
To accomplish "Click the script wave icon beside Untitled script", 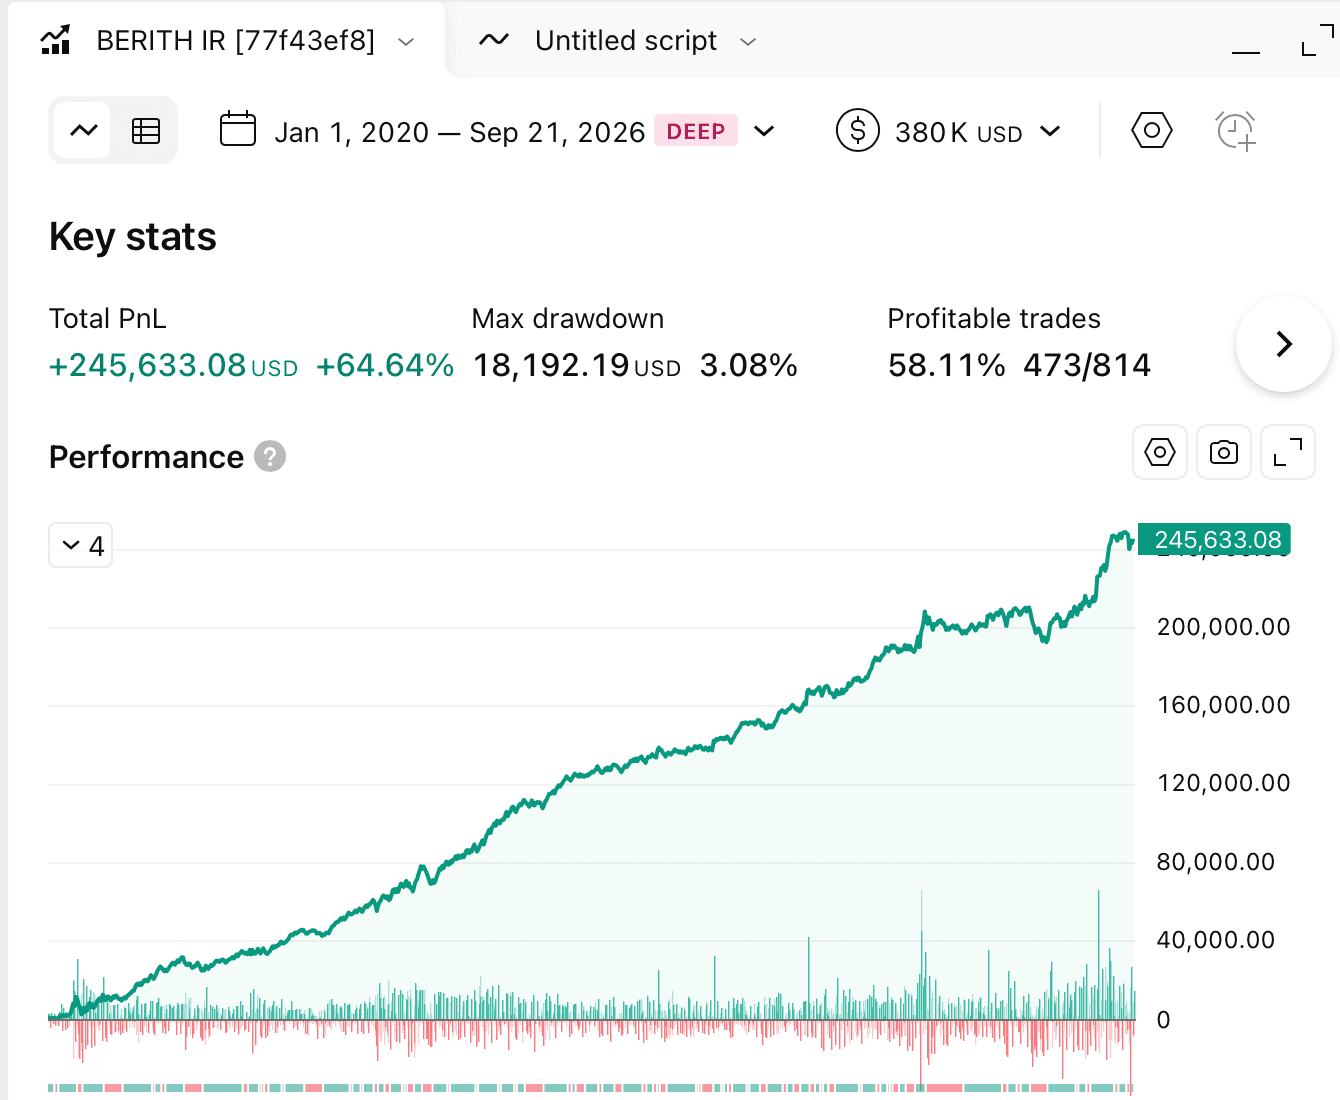I will point(494,41).
